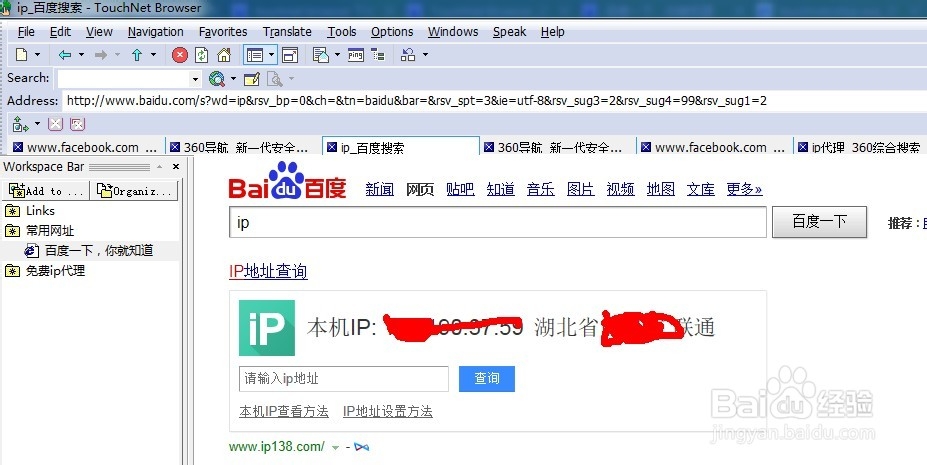
Task: Open the 贴吧 link
Action: [x=461, y=189]
